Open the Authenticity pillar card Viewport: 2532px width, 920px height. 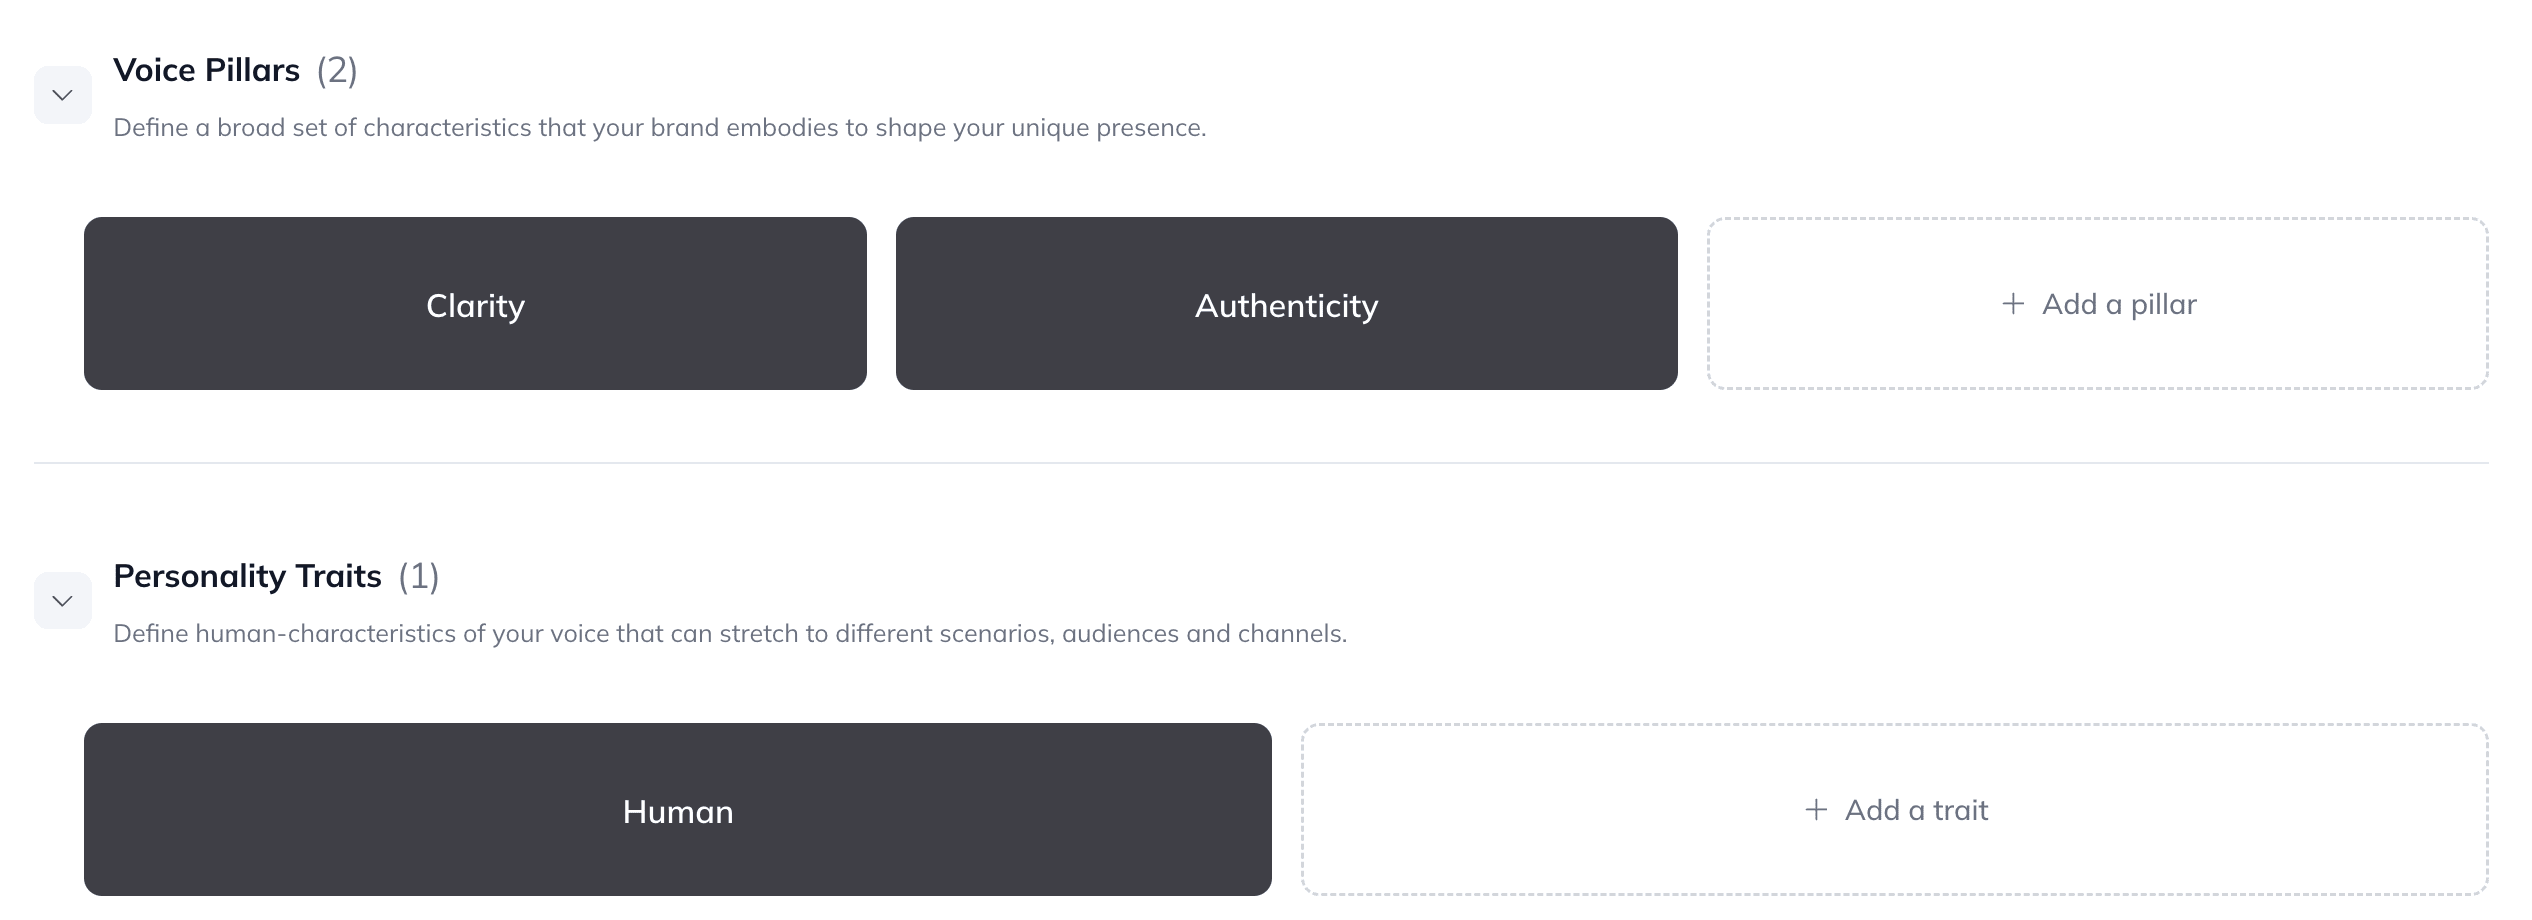point(1286,304)
